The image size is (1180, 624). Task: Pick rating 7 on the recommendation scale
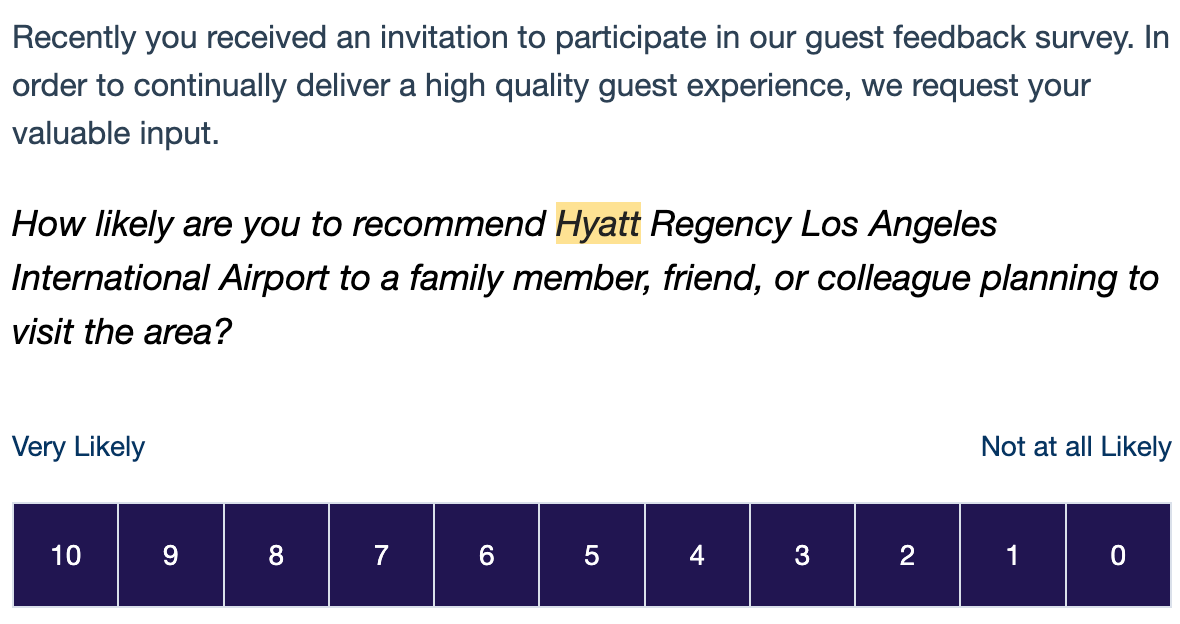[x=382, y=555]
